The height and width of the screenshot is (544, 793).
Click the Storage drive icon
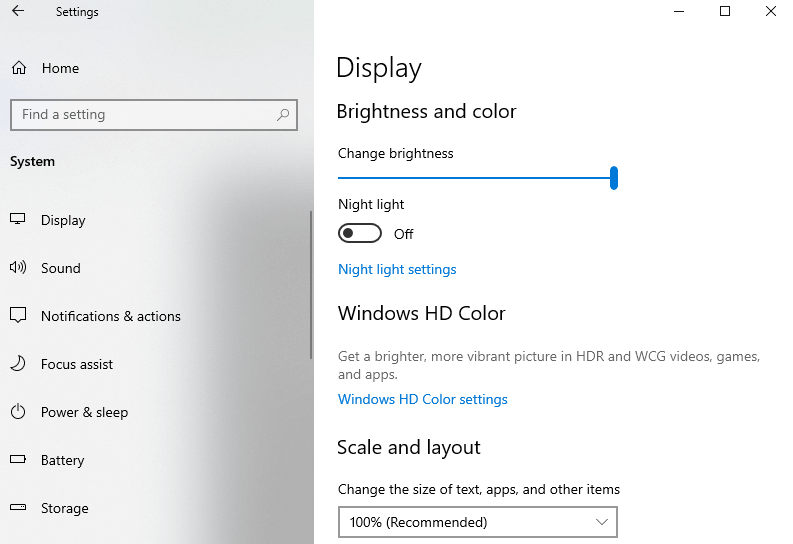[18, 507]
